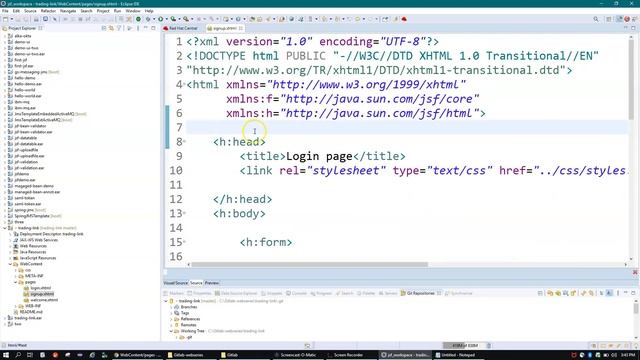The height and width of the screenshot is (360, 640).
Task: Select welcome.xhtml in Project Explorer
Action: [44, 300]
